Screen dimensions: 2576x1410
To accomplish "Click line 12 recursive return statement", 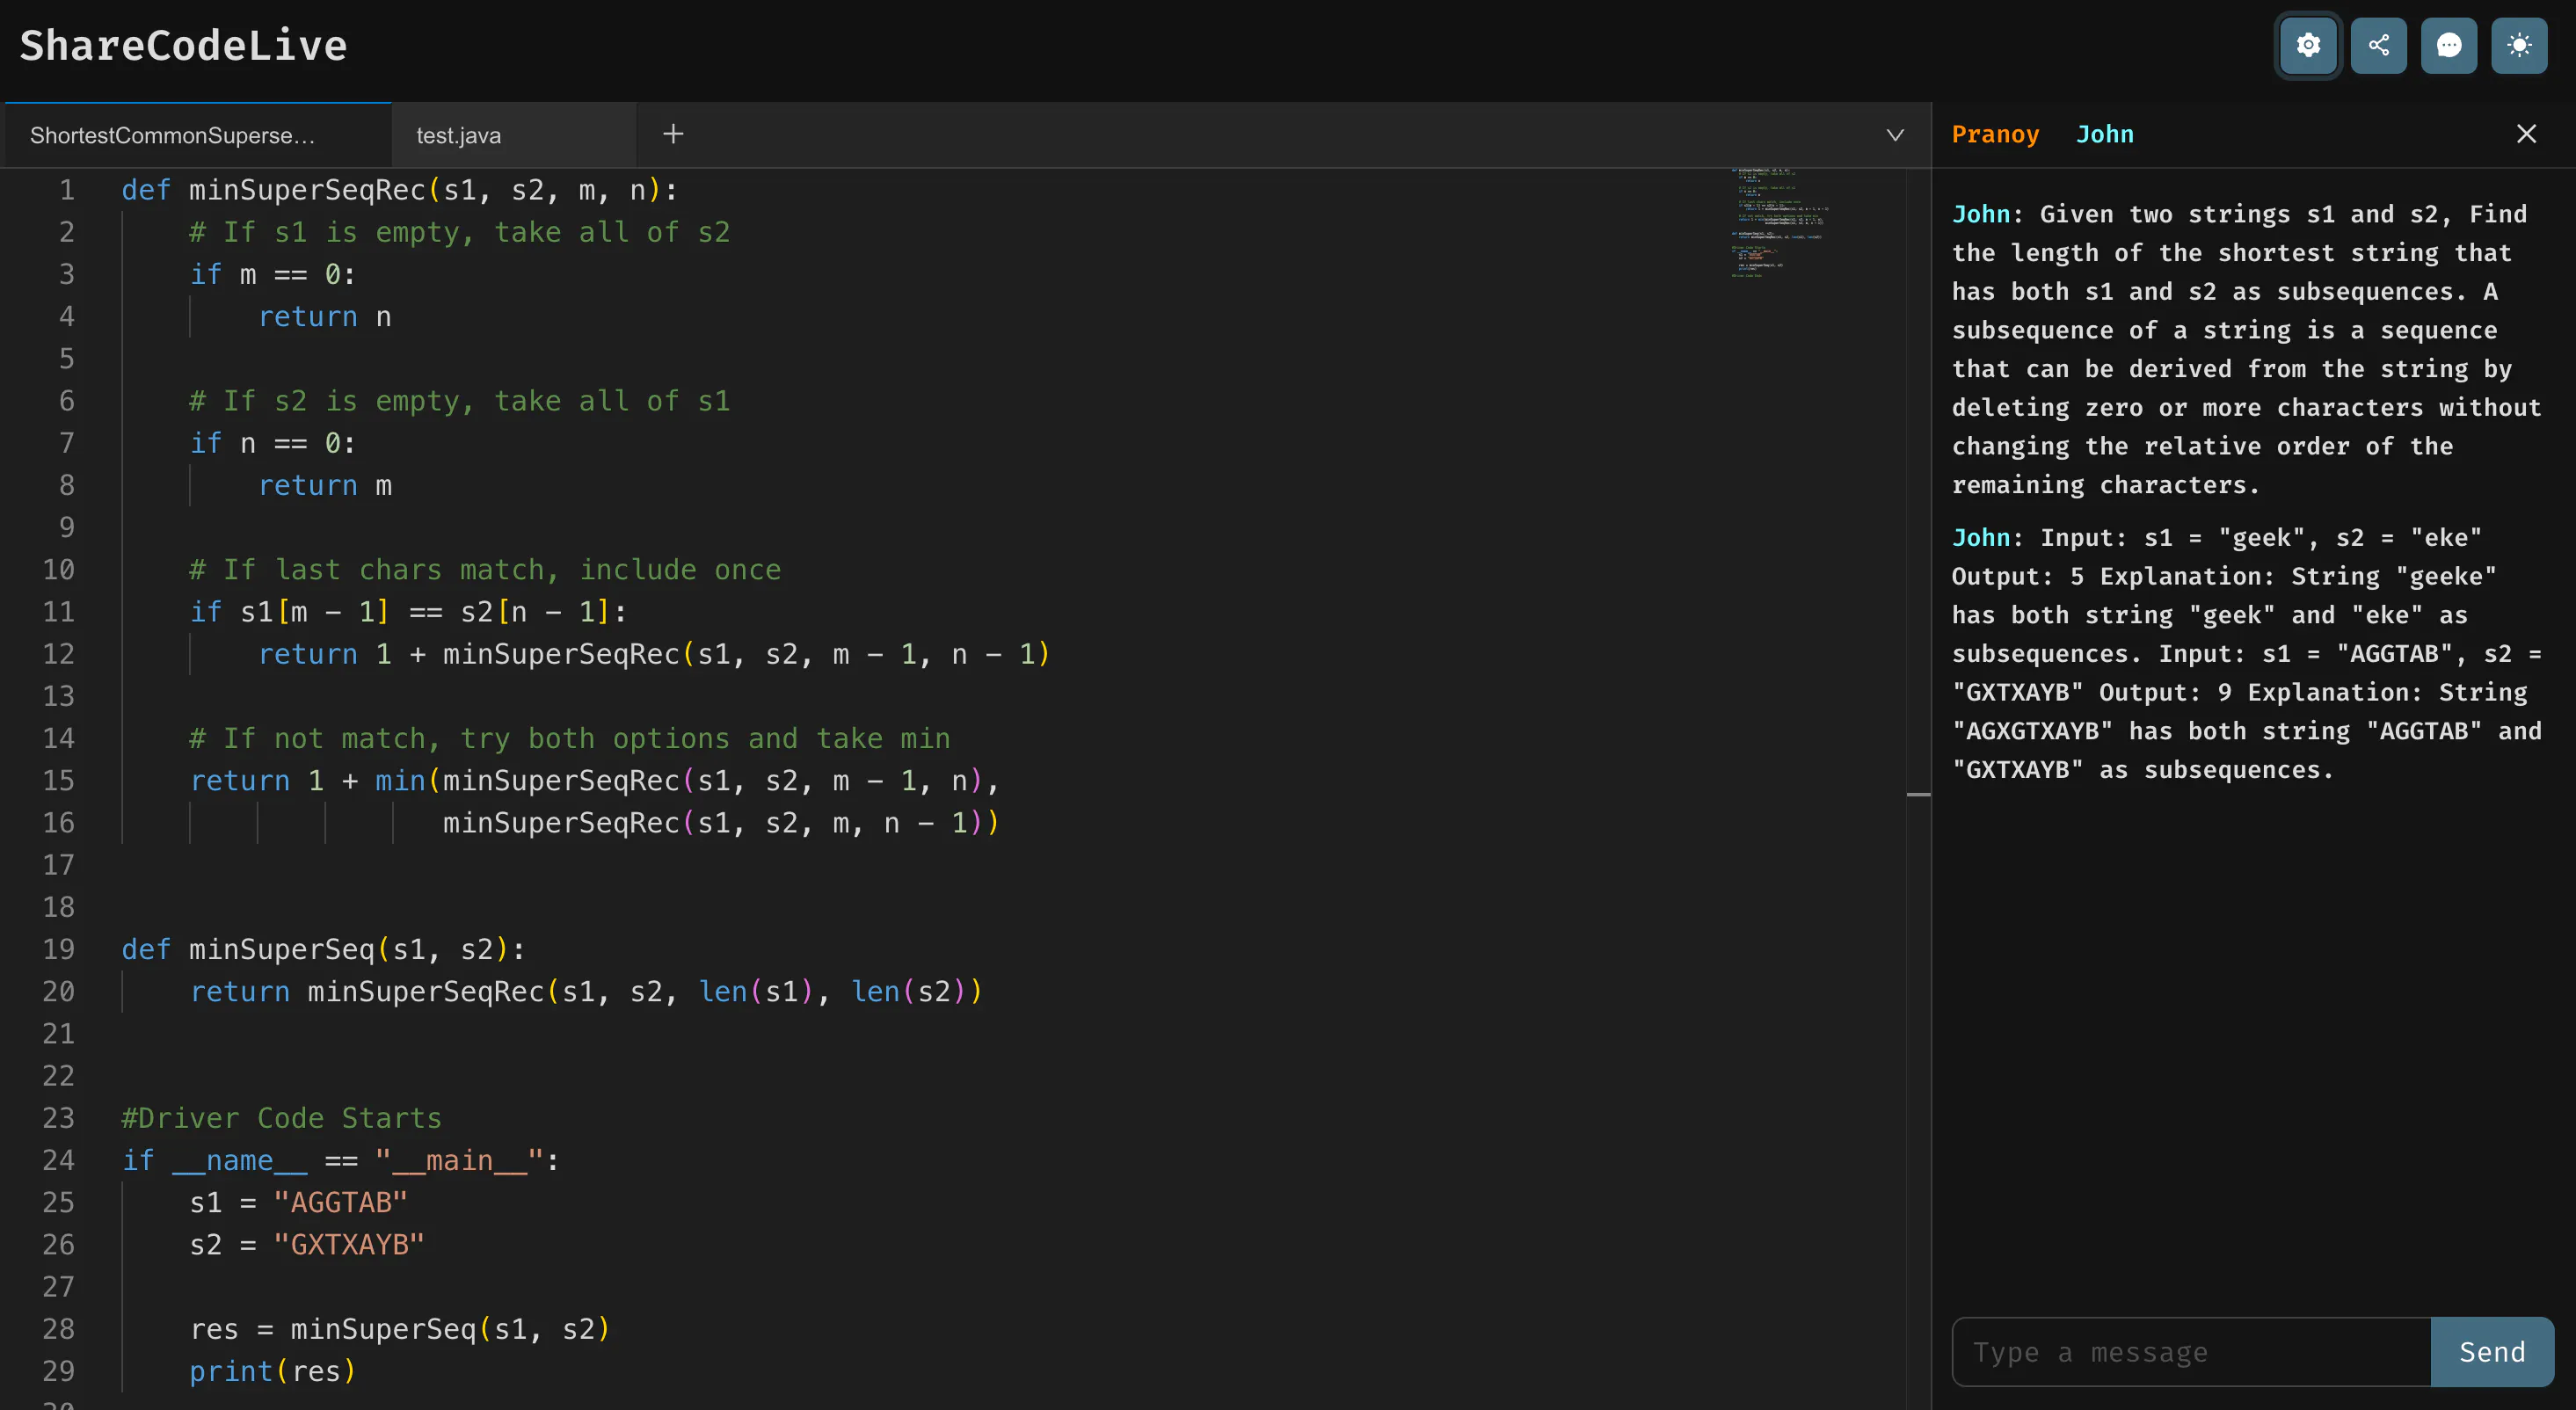I will click(654, 654).
